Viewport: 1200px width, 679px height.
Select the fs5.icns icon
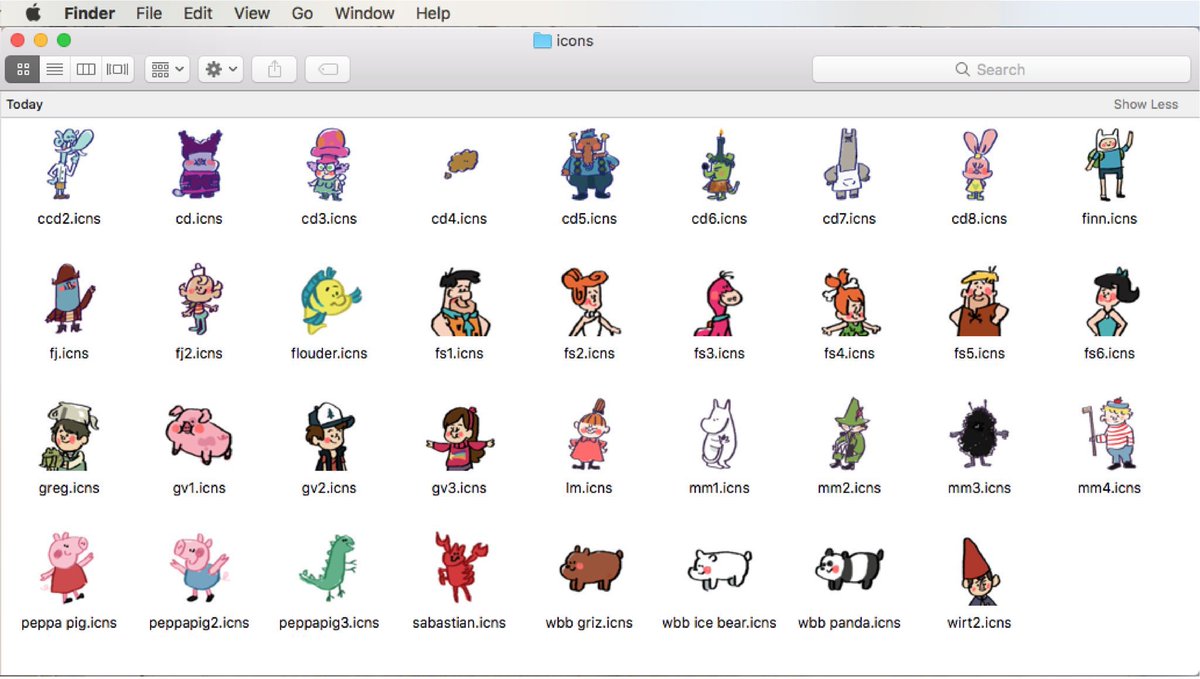(x=979, y=302)
